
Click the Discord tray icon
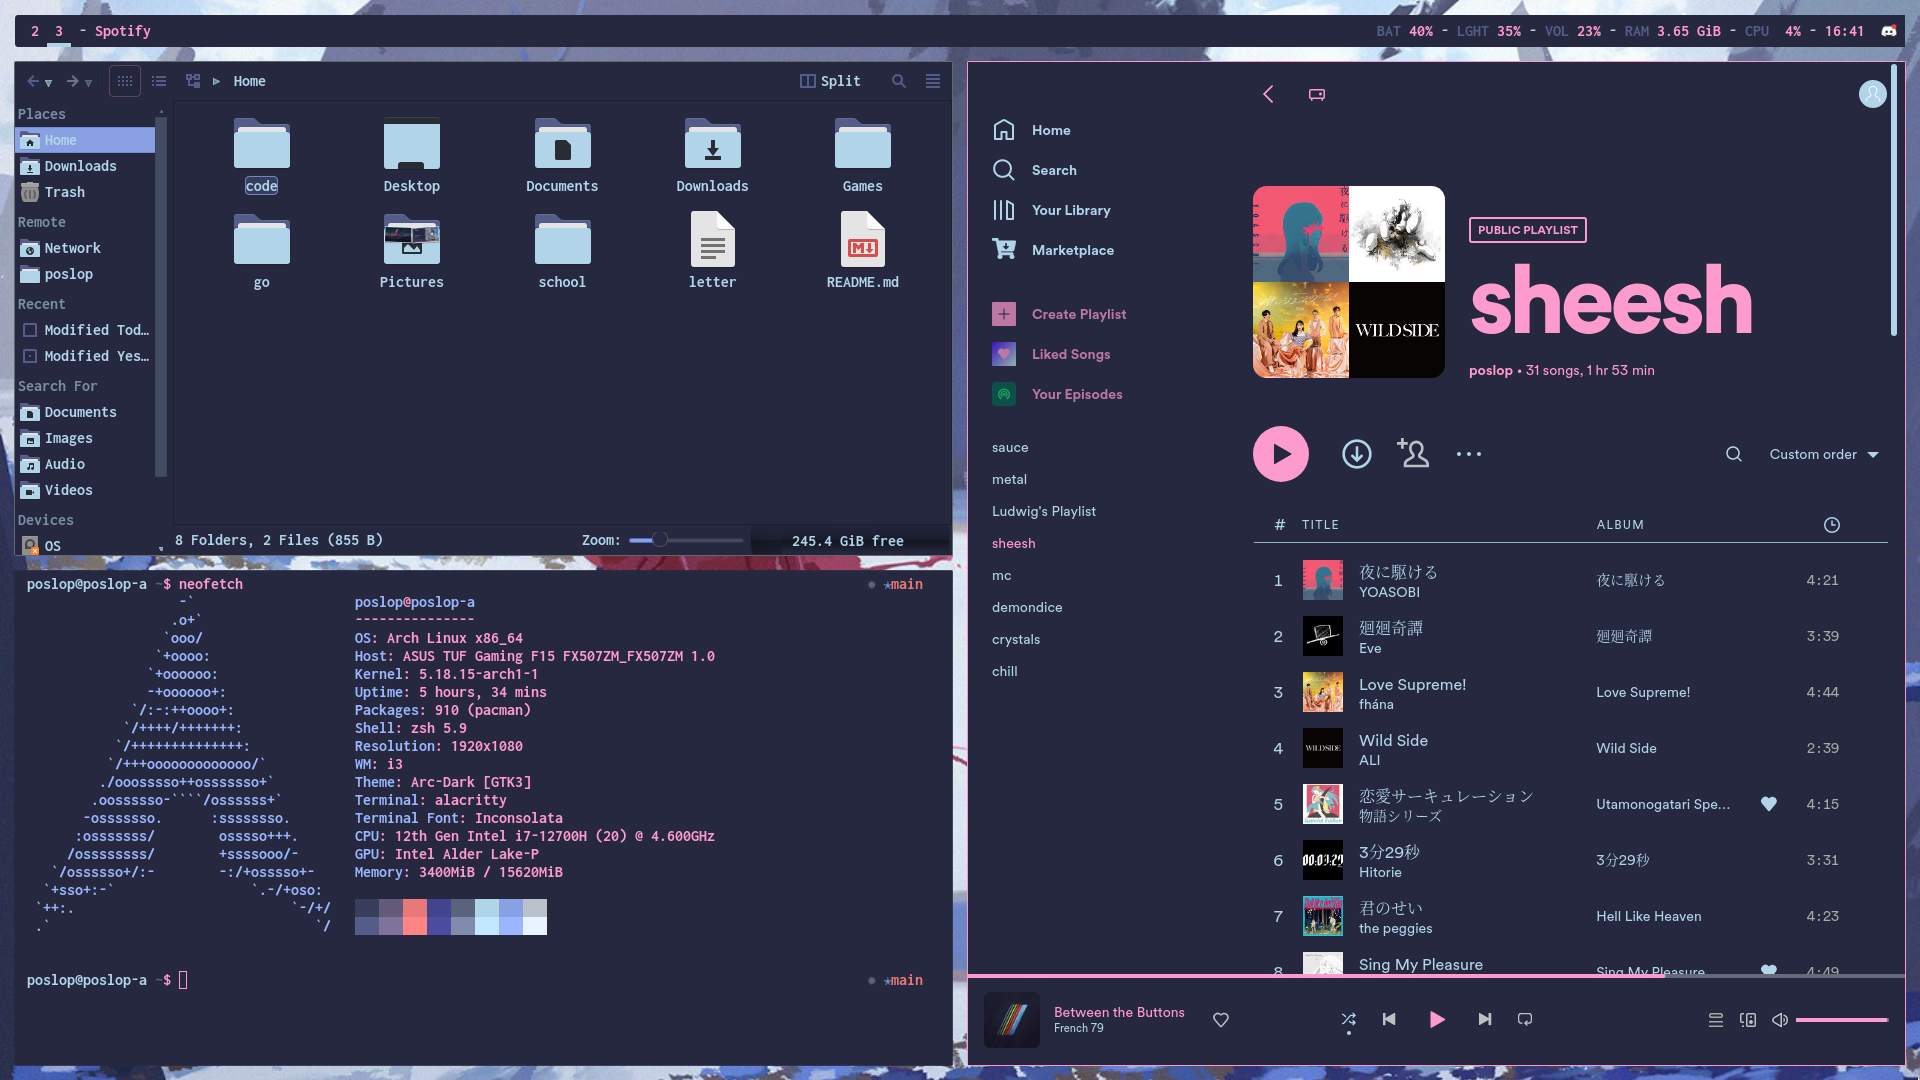click(x=1888, y=31)
